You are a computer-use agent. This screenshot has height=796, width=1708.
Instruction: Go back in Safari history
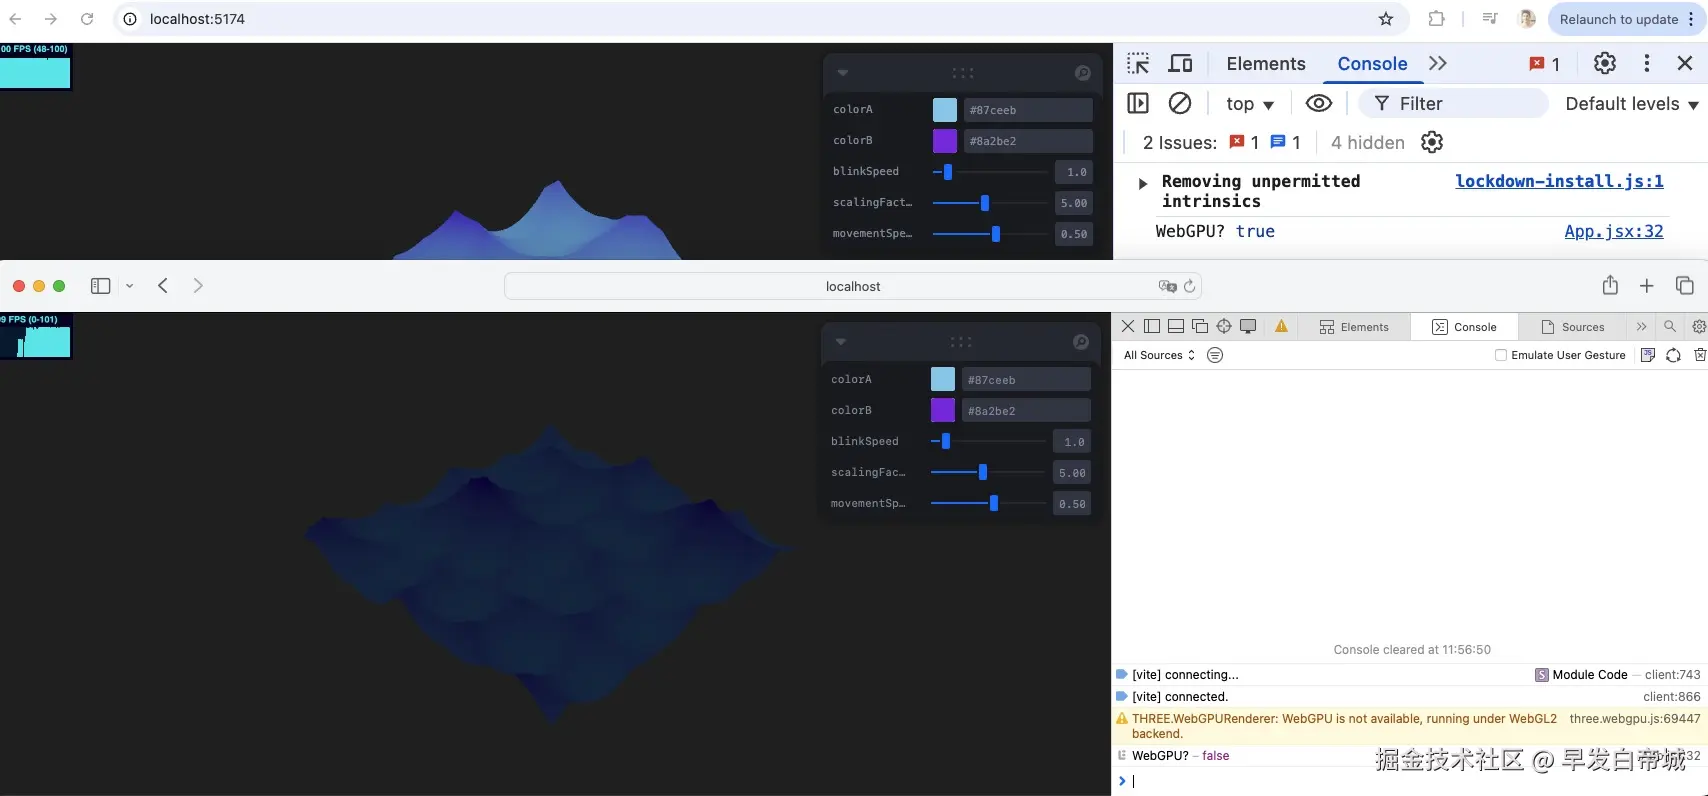[163, 285]
